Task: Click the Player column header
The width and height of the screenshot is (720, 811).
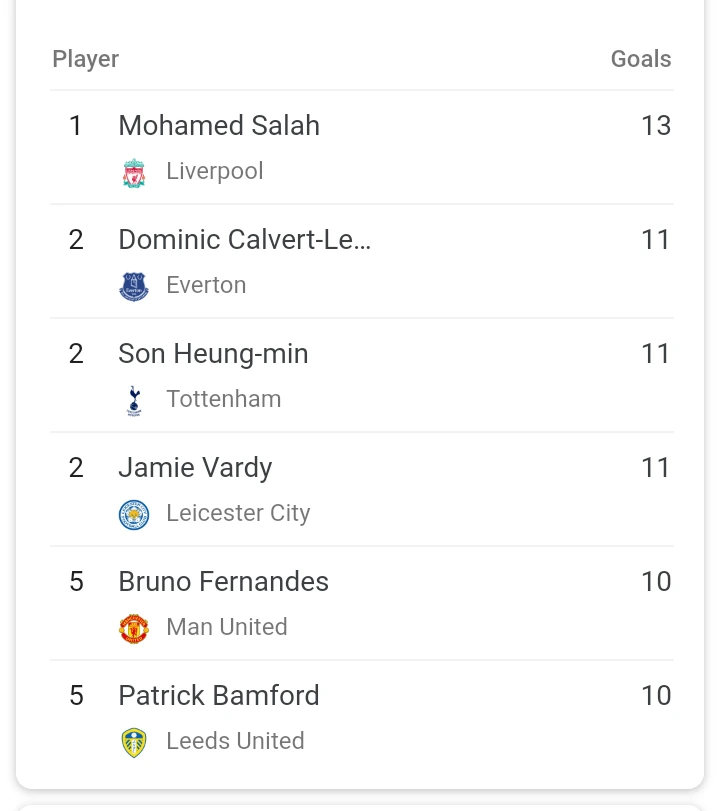Action: pos(85,59)
